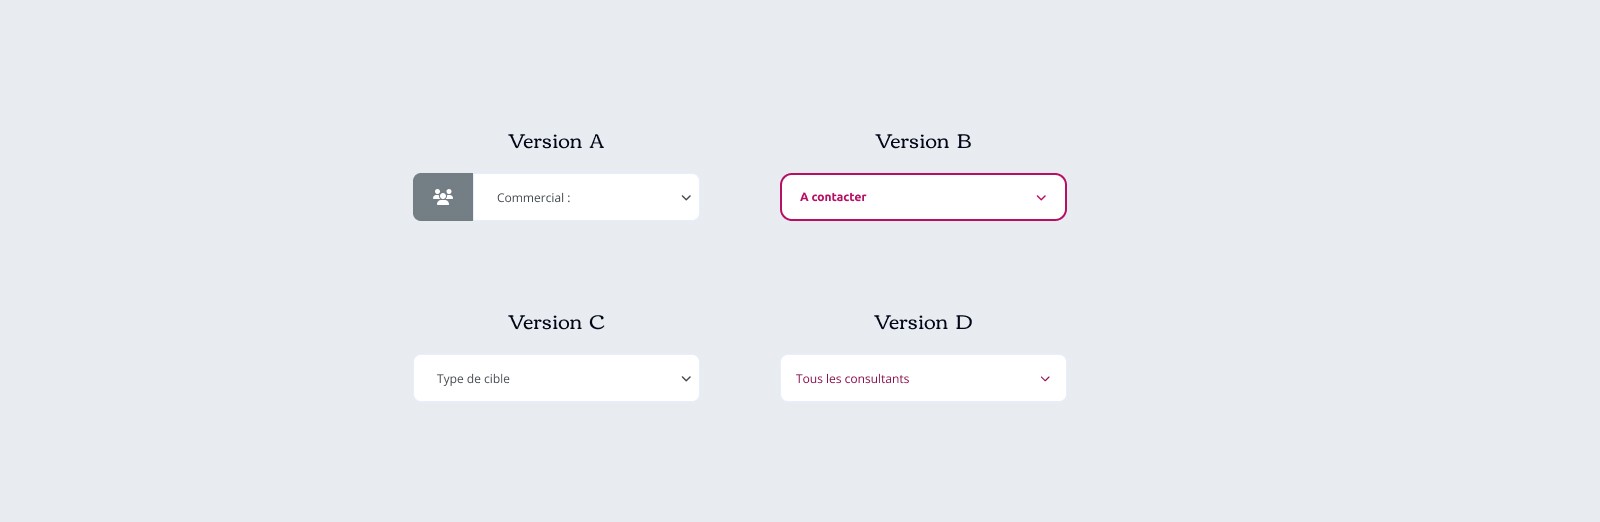Click the 'Type de cible' placeholder text
Image resolution: width=1600 pixels, height=522 pixels.
473,379
